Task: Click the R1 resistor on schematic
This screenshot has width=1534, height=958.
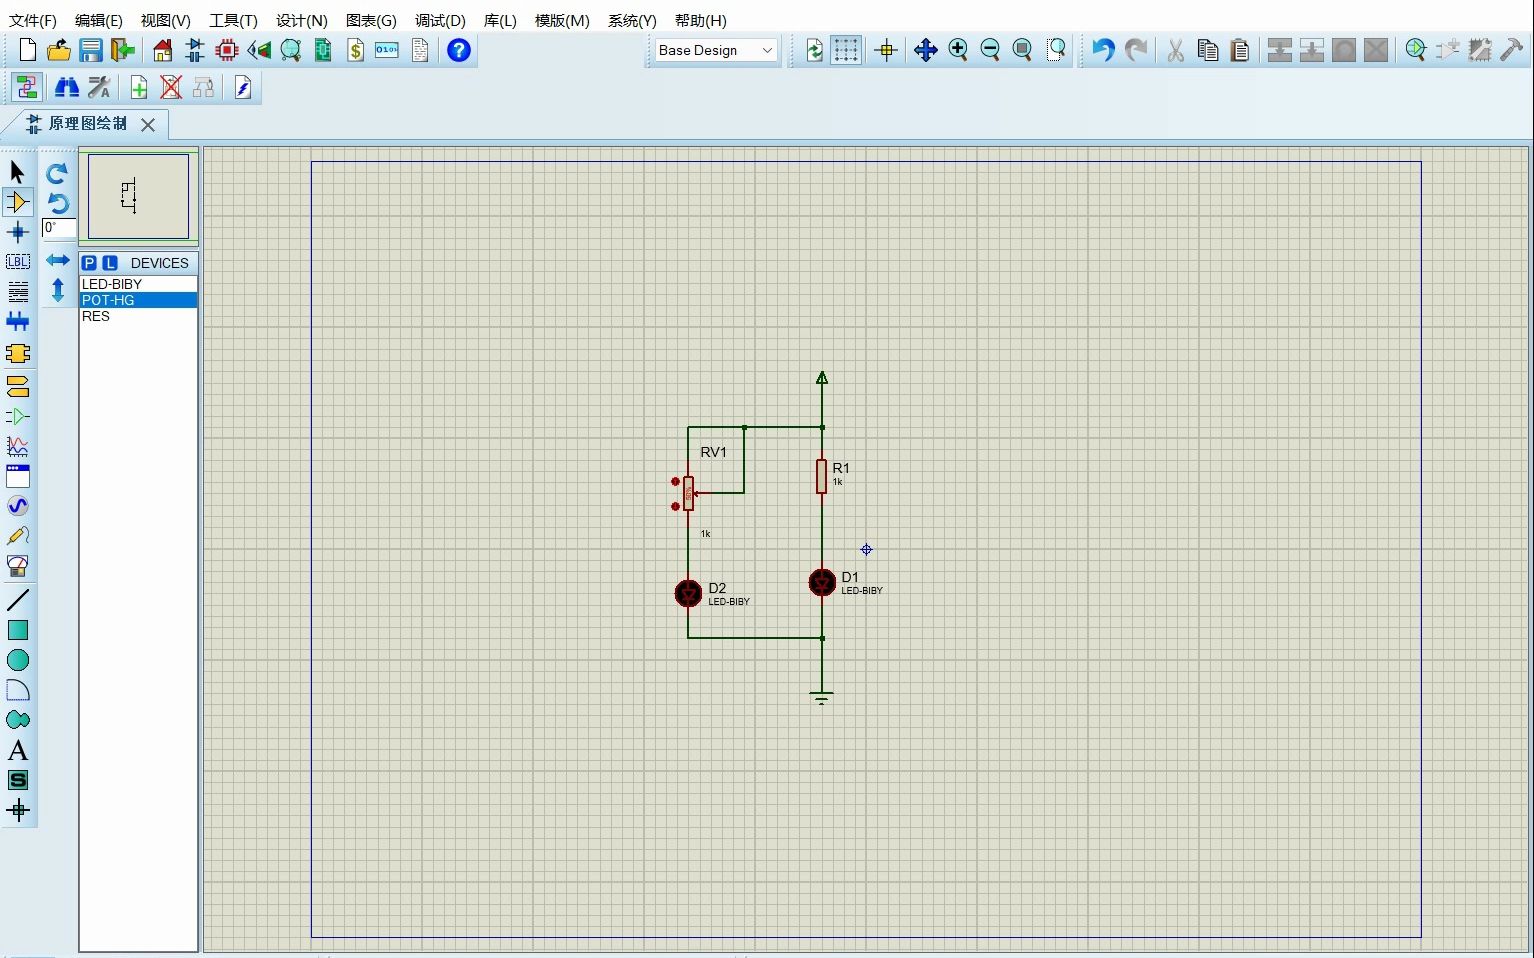Action: pos(821,477)
